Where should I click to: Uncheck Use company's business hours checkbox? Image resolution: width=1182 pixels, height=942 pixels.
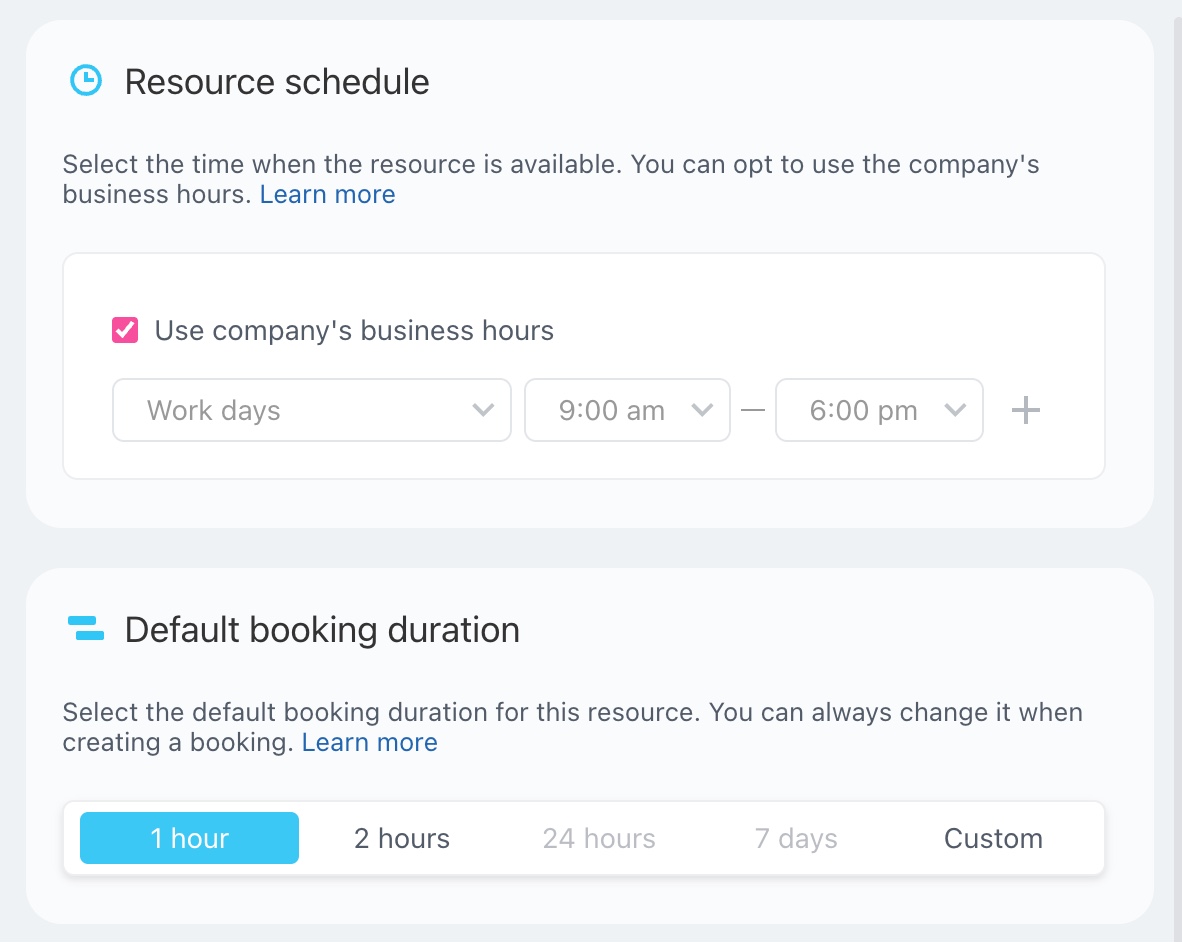coord(125,331)
